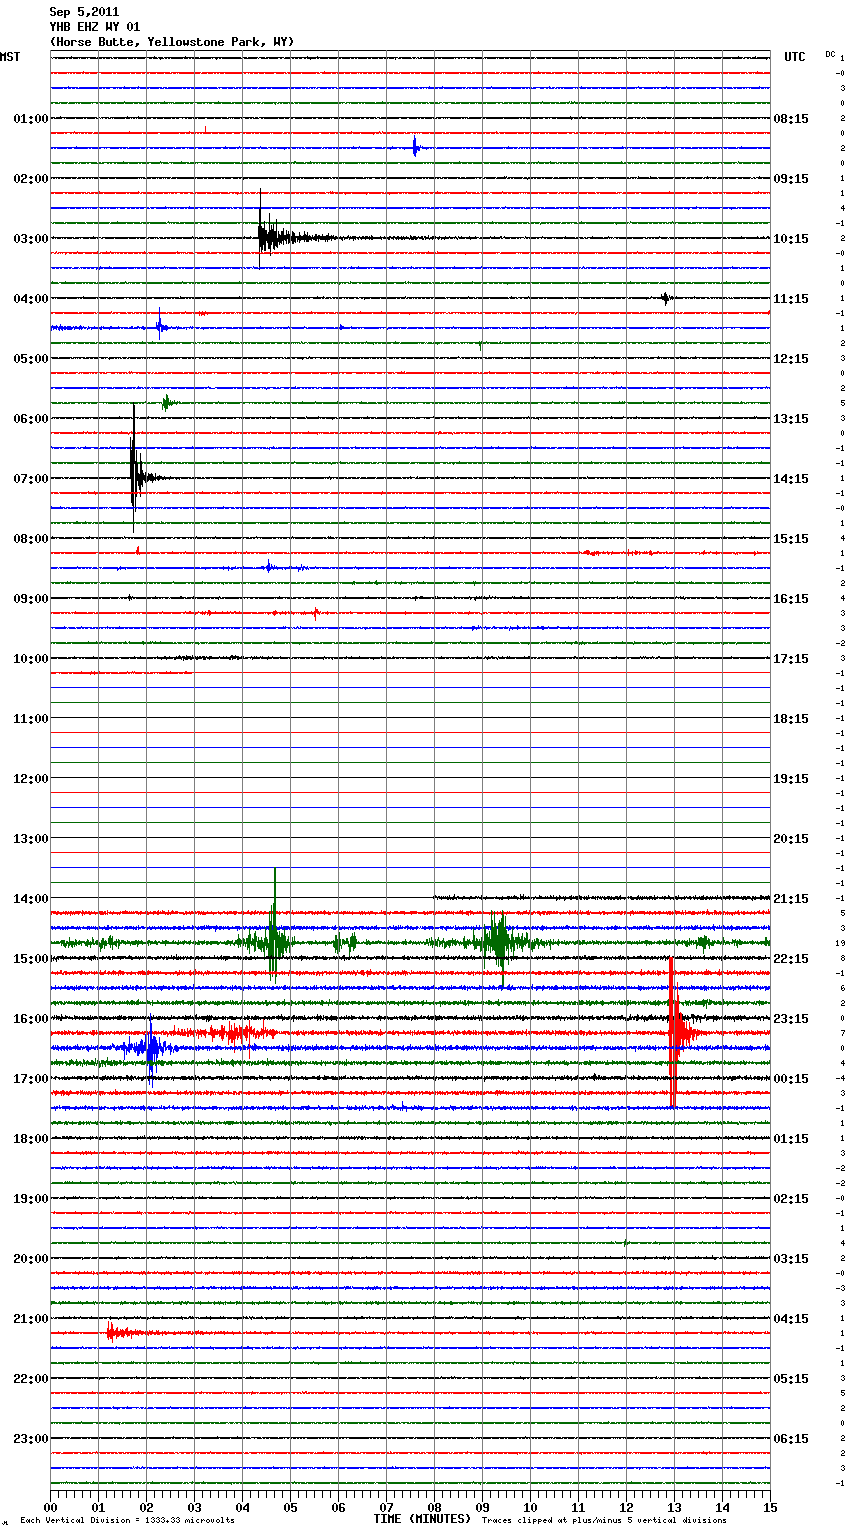Click the '04:15' UTC time label

791,1319
